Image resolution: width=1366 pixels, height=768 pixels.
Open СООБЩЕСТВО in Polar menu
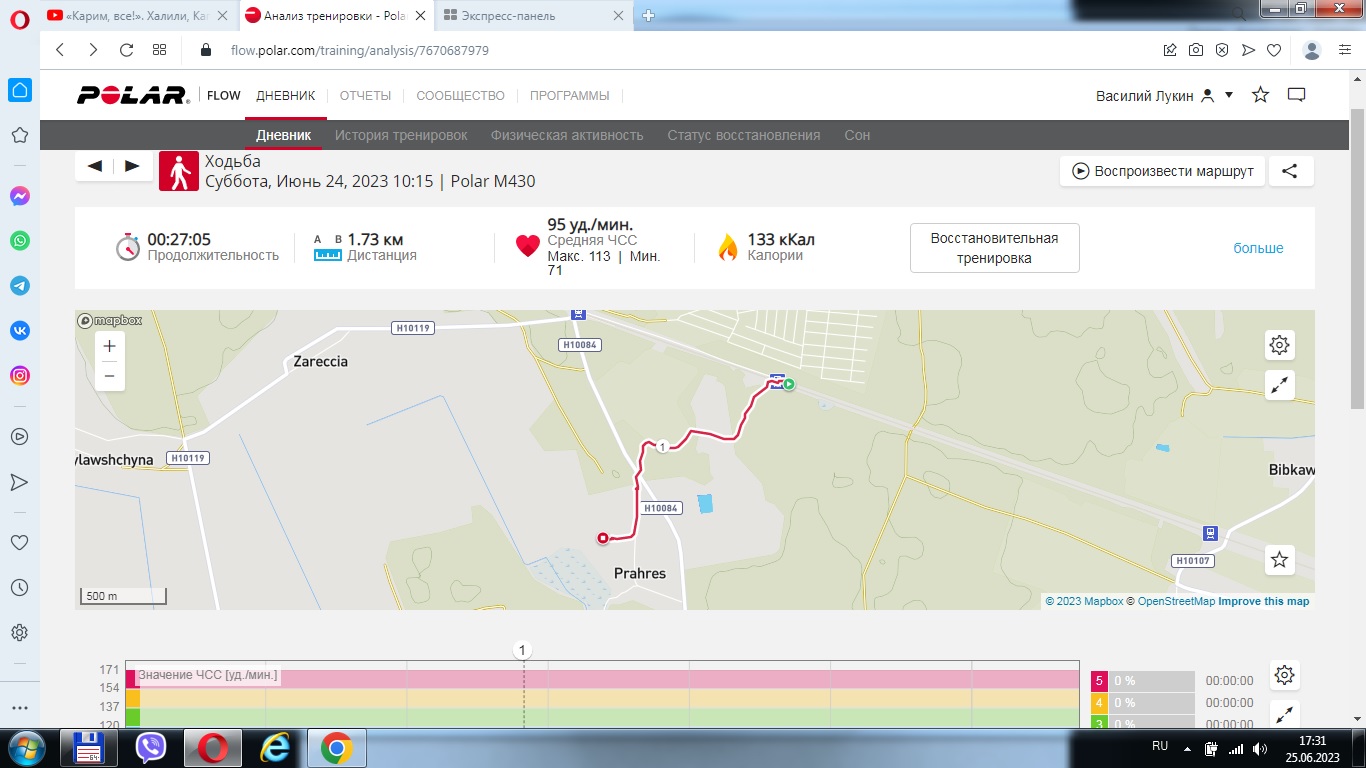coord(460,96)
